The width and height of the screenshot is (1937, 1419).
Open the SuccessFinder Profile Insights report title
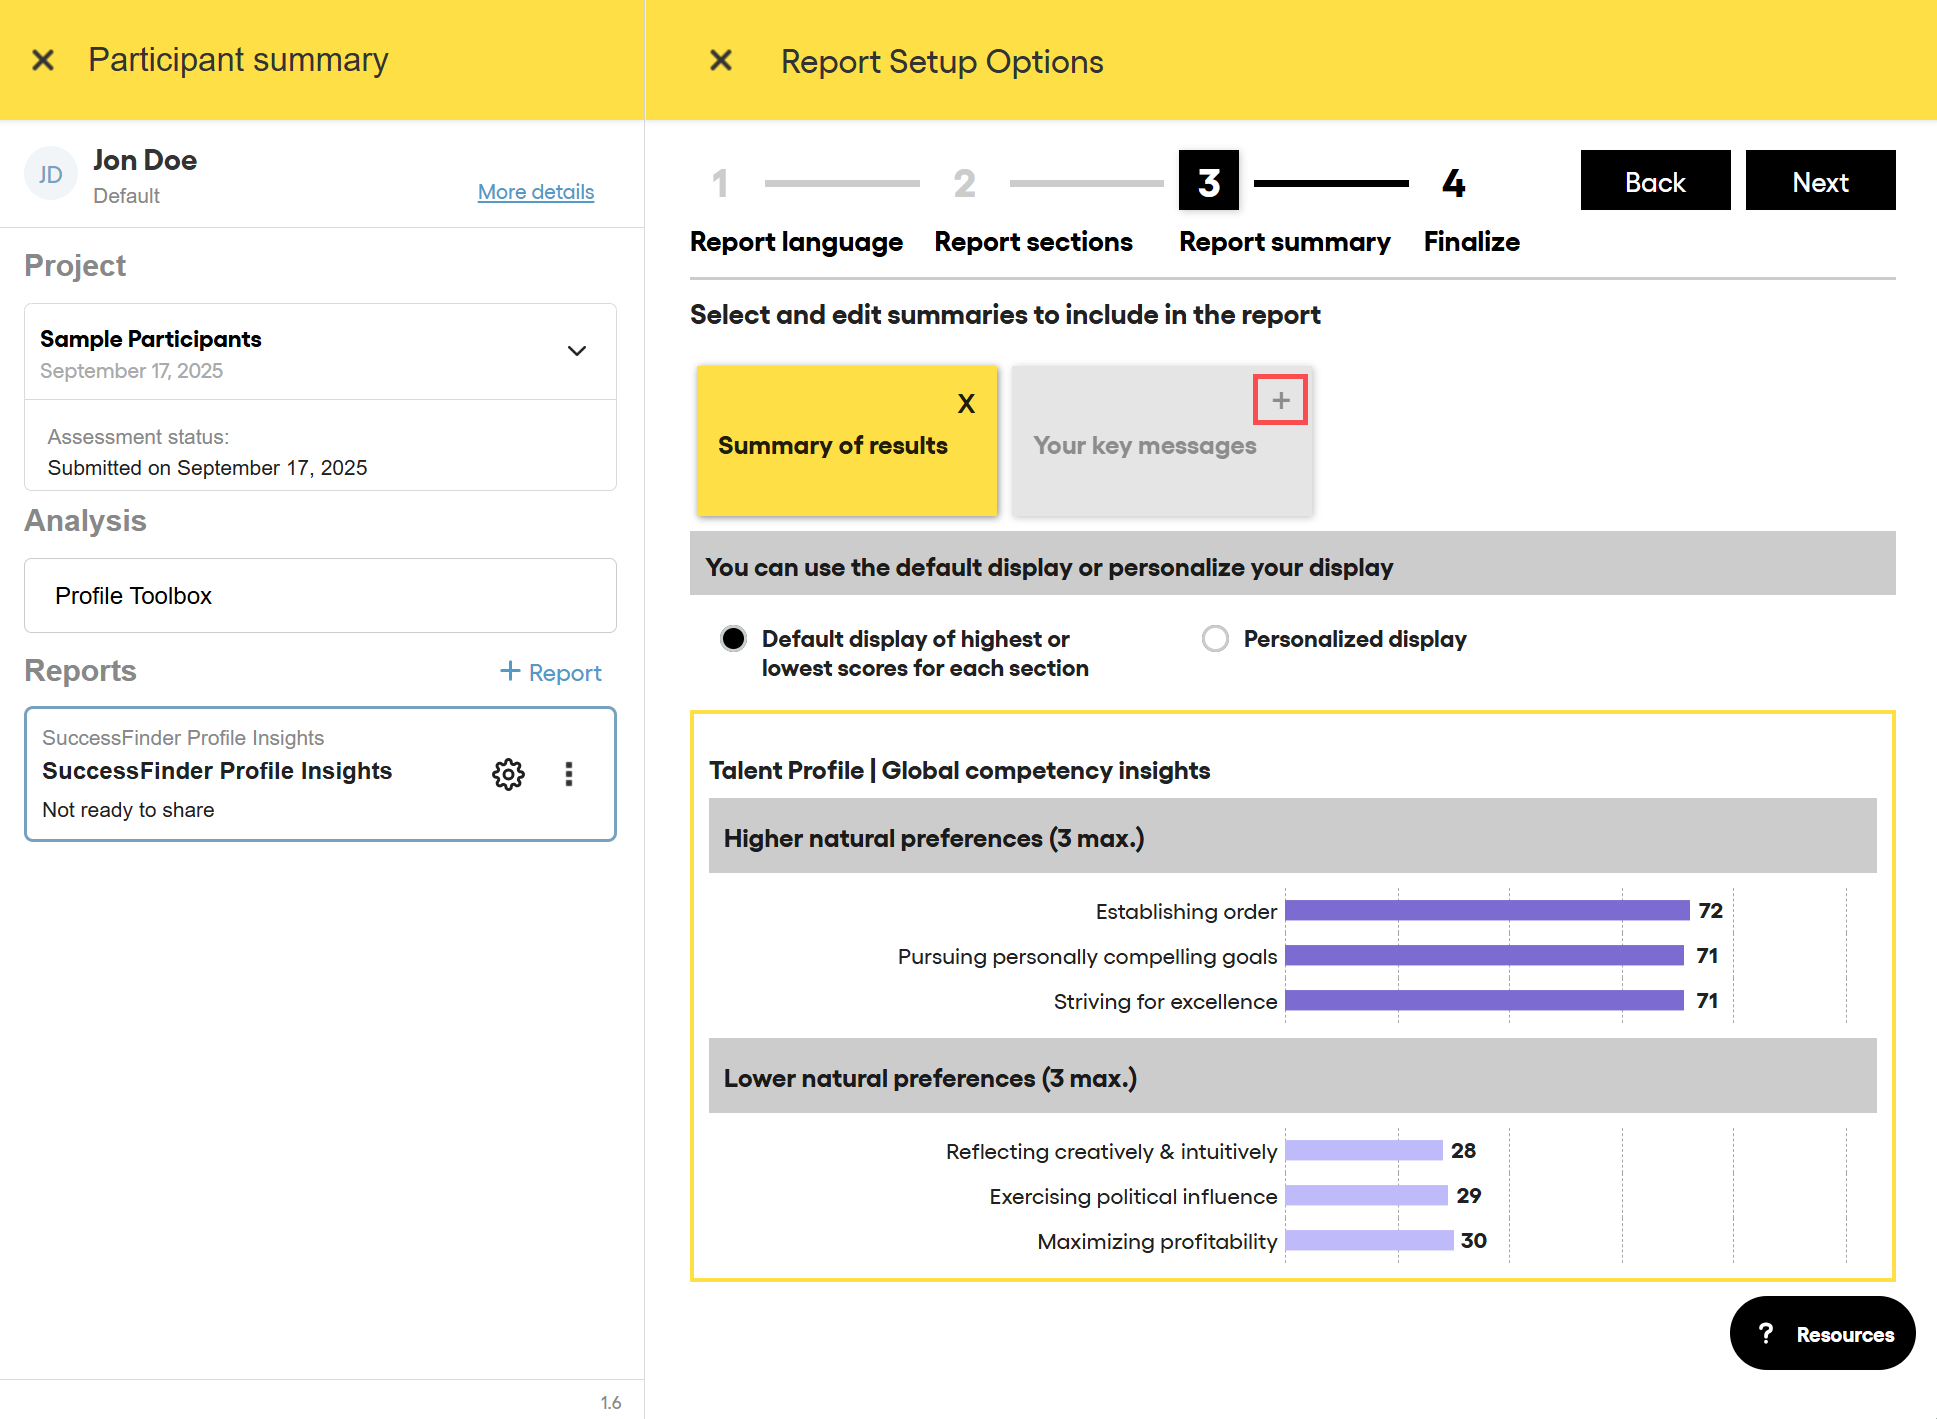pyautogui.click(x=217, y=771)
